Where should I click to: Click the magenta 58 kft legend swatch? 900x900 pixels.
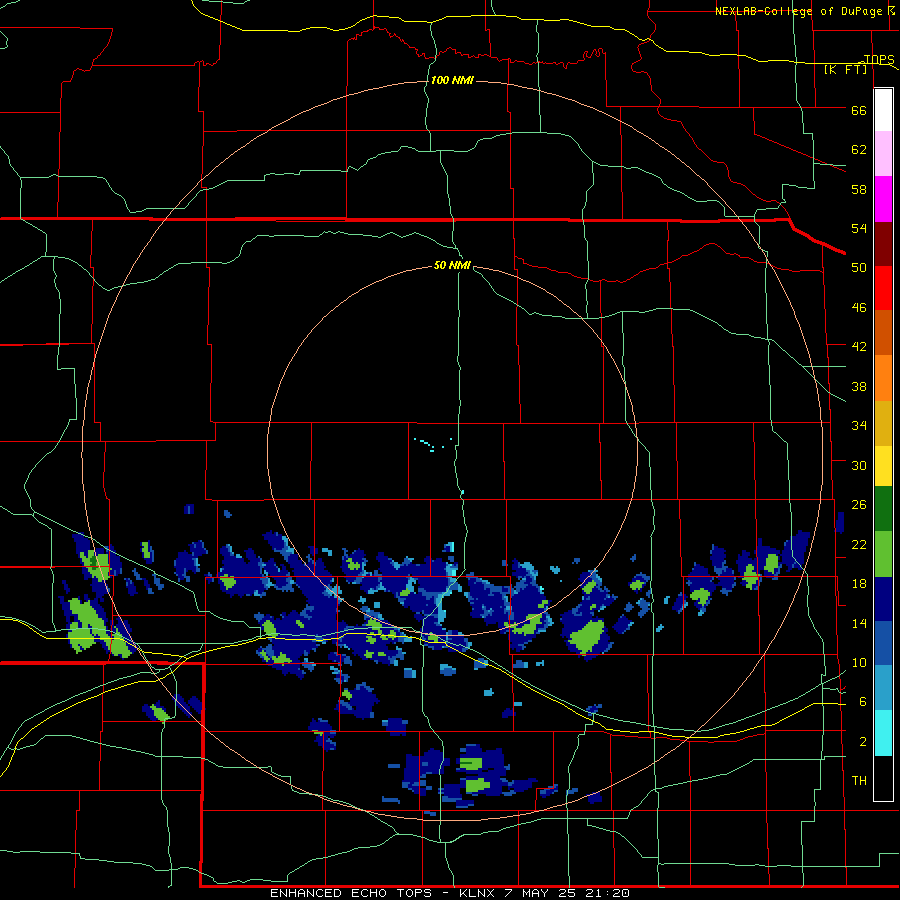pos(883,199)
